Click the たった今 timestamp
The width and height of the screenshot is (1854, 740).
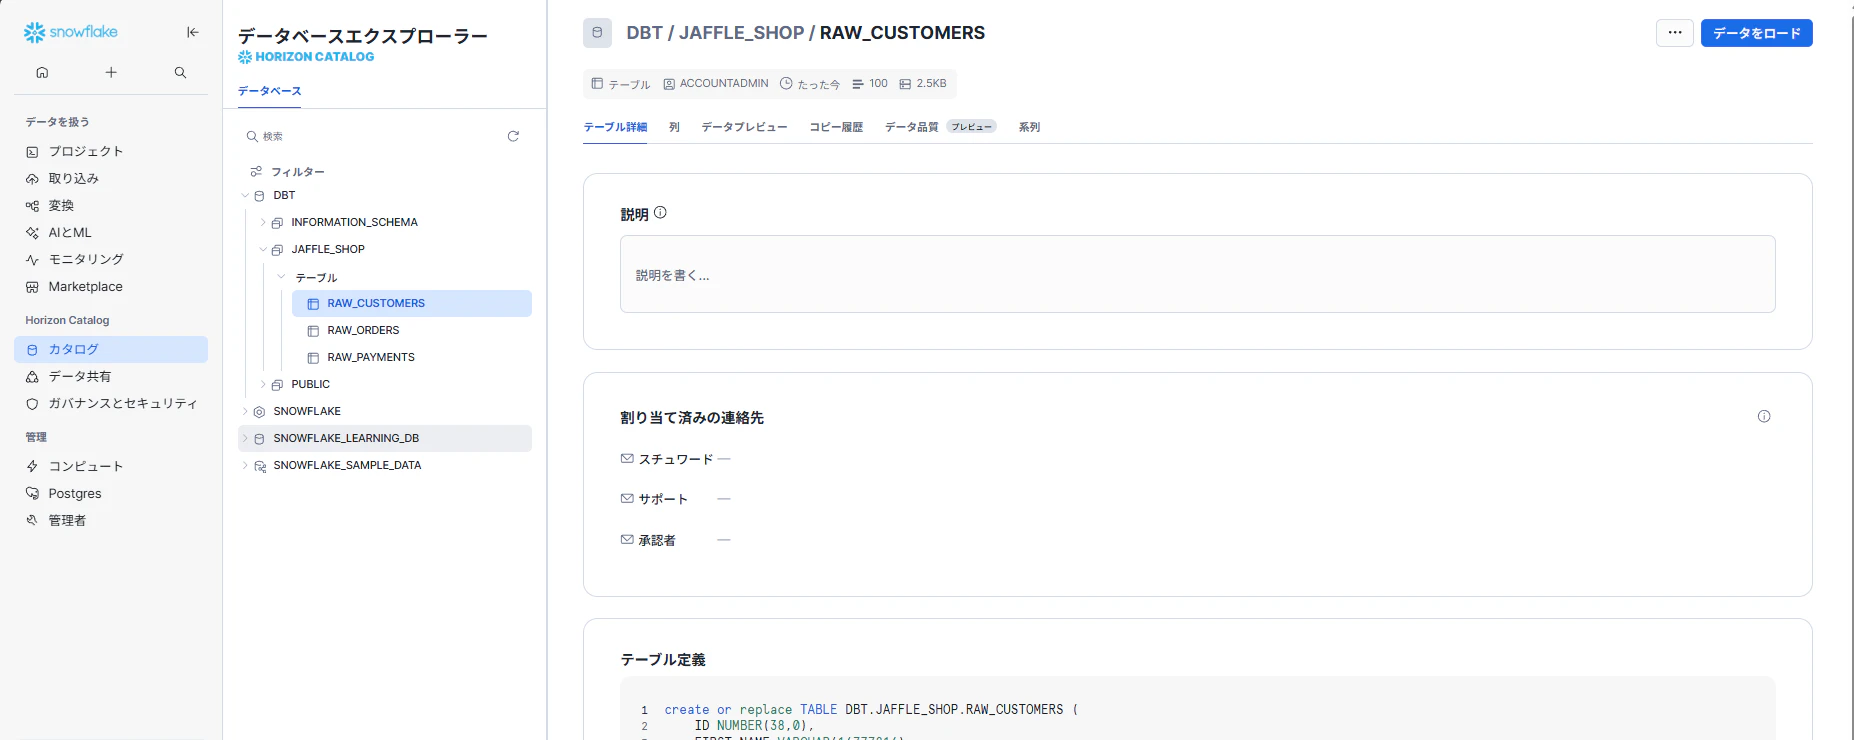(810, 84)
